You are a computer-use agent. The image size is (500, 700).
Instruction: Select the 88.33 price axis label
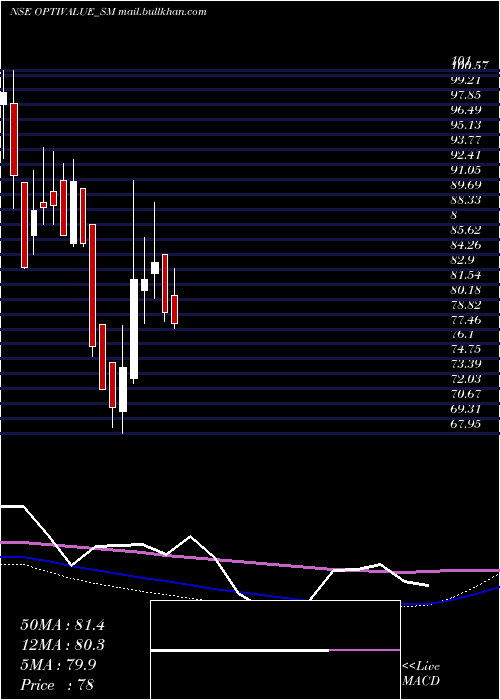[x=467, y=200]
